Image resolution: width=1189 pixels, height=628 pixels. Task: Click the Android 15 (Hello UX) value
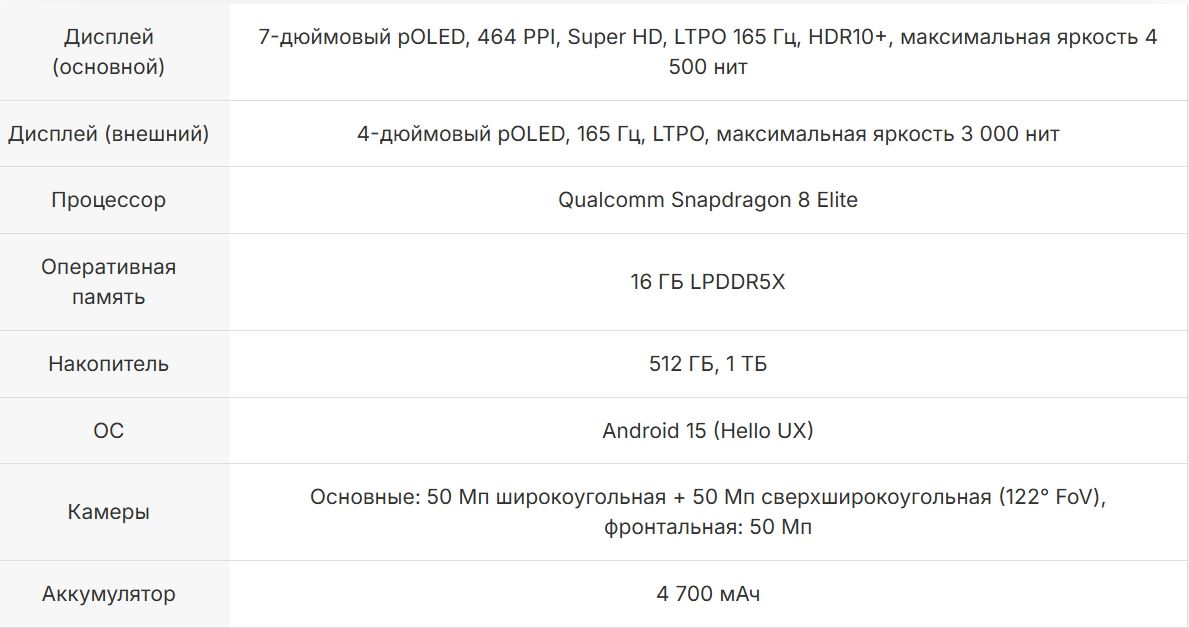click(x=707, y=431)
